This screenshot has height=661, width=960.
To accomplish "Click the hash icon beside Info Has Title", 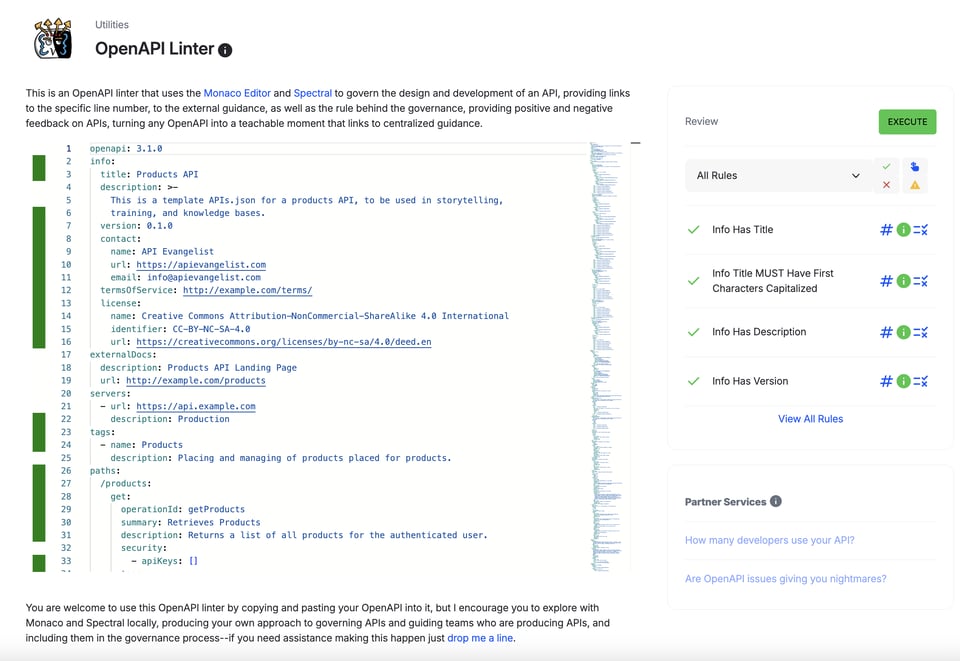I will click(886, 230).
